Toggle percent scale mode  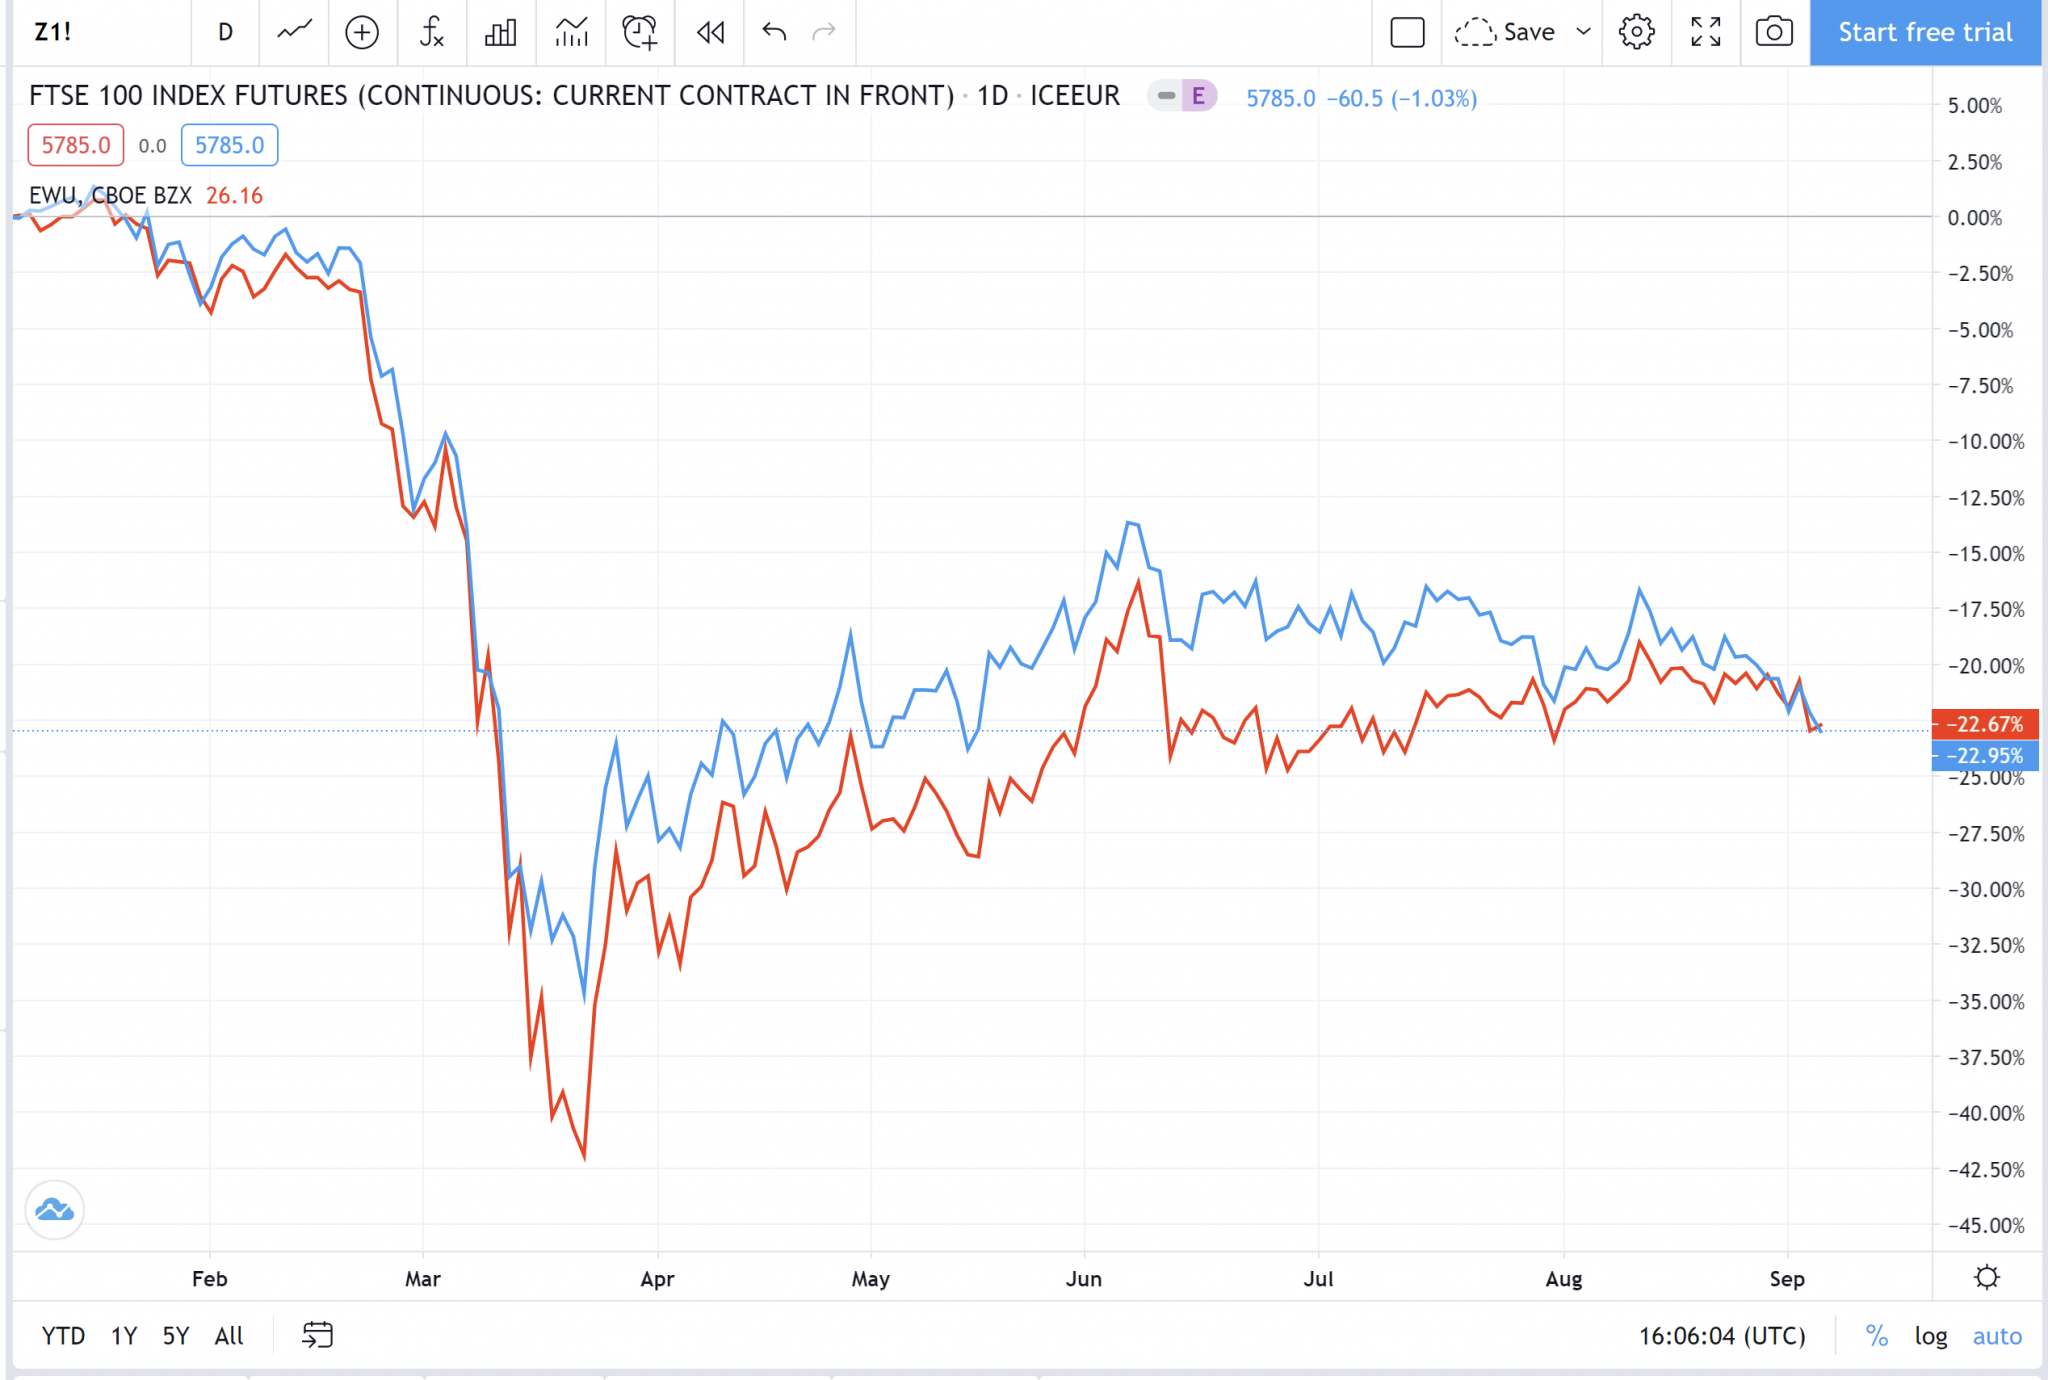point(1877,1335)
